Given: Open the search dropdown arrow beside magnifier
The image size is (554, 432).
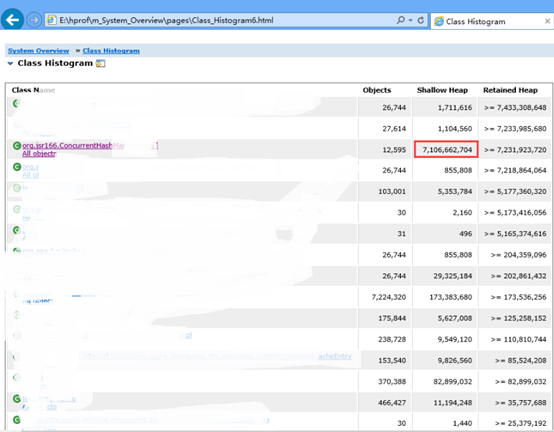Looking at the screenshot, I should (x=411, y=20).
